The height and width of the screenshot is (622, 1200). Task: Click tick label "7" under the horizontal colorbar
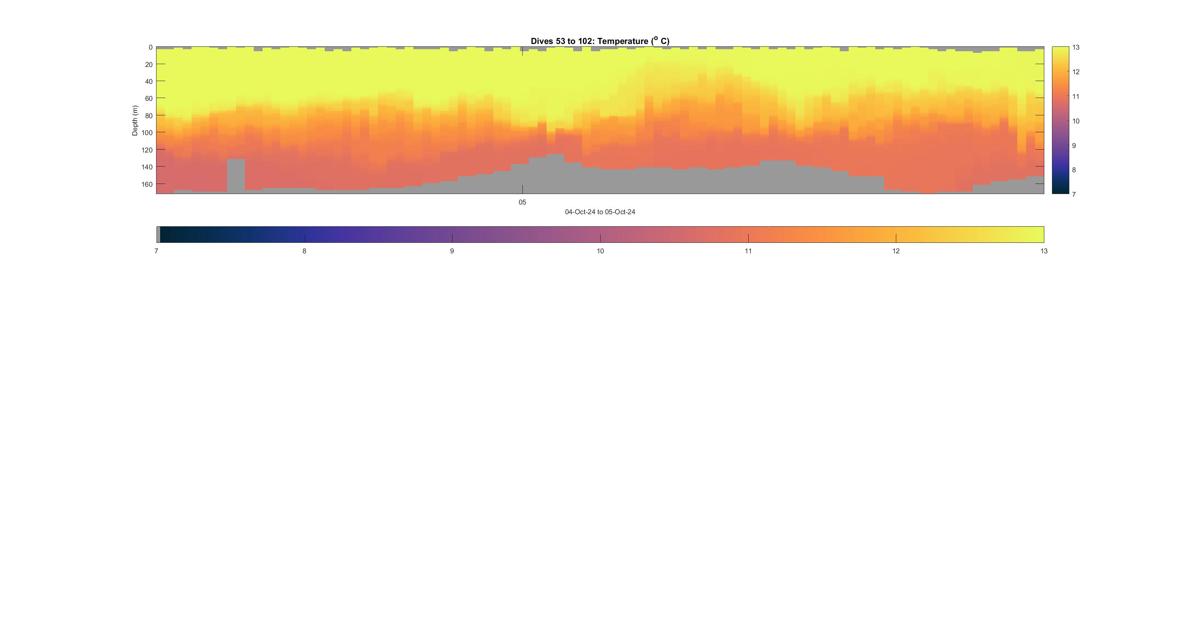click(x=156, y=251)
